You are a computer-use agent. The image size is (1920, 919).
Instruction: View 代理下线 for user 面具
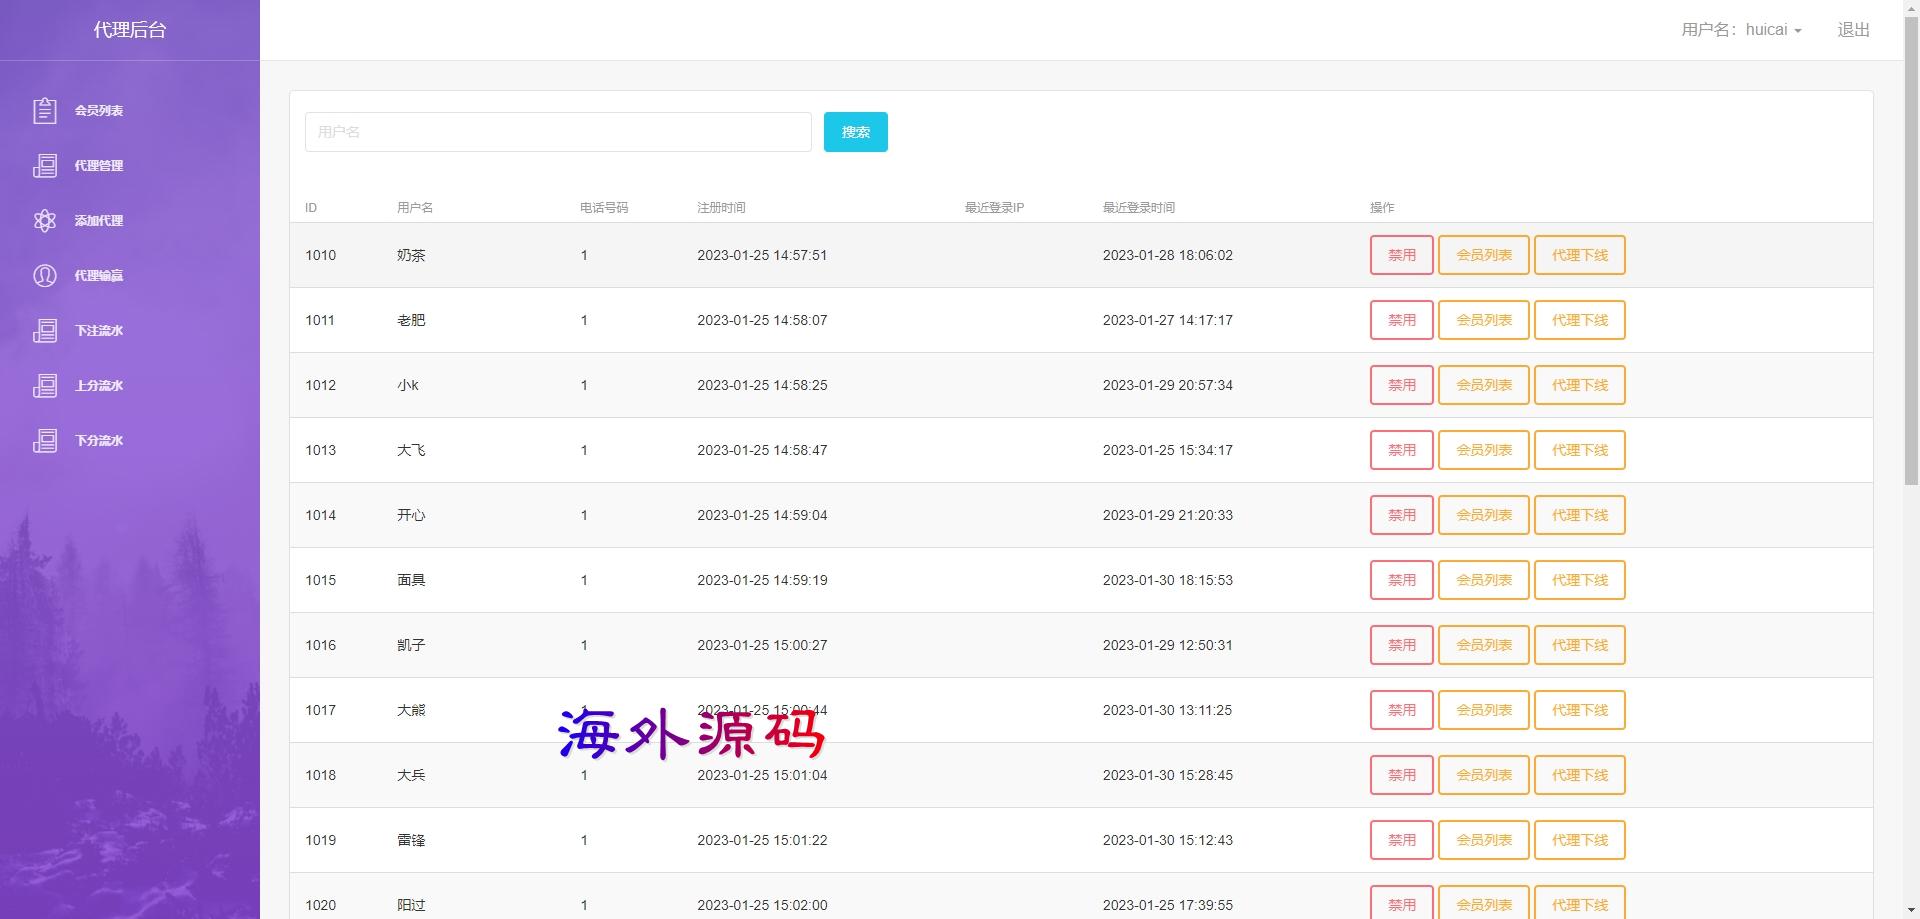tap(1579, 580)
